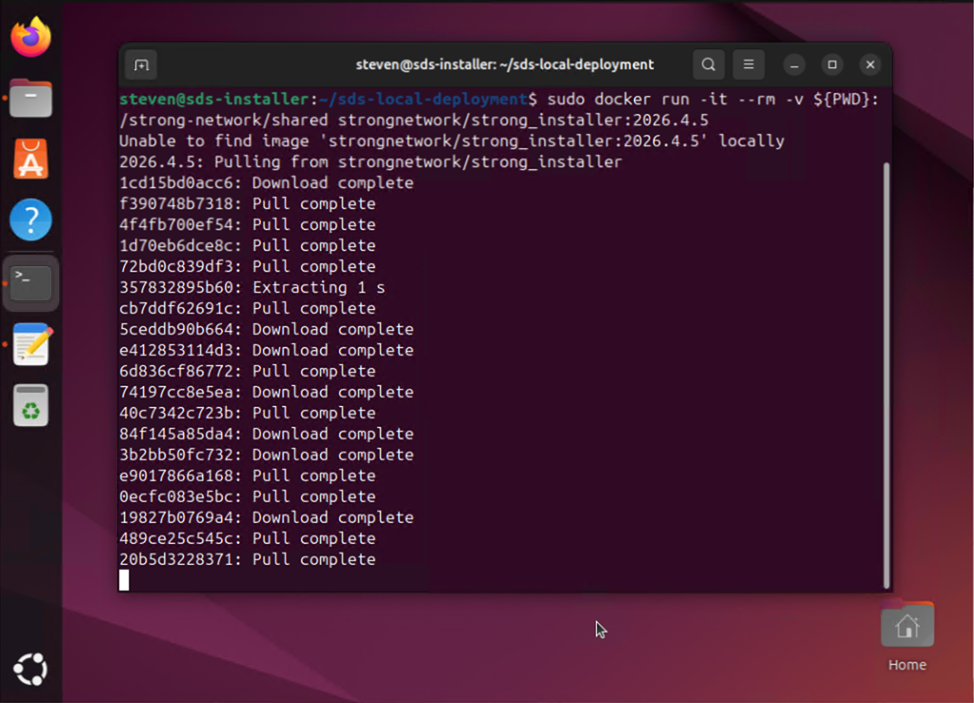Open the Files manager dock icon
The image size is (974, 703).
point(30,98)
